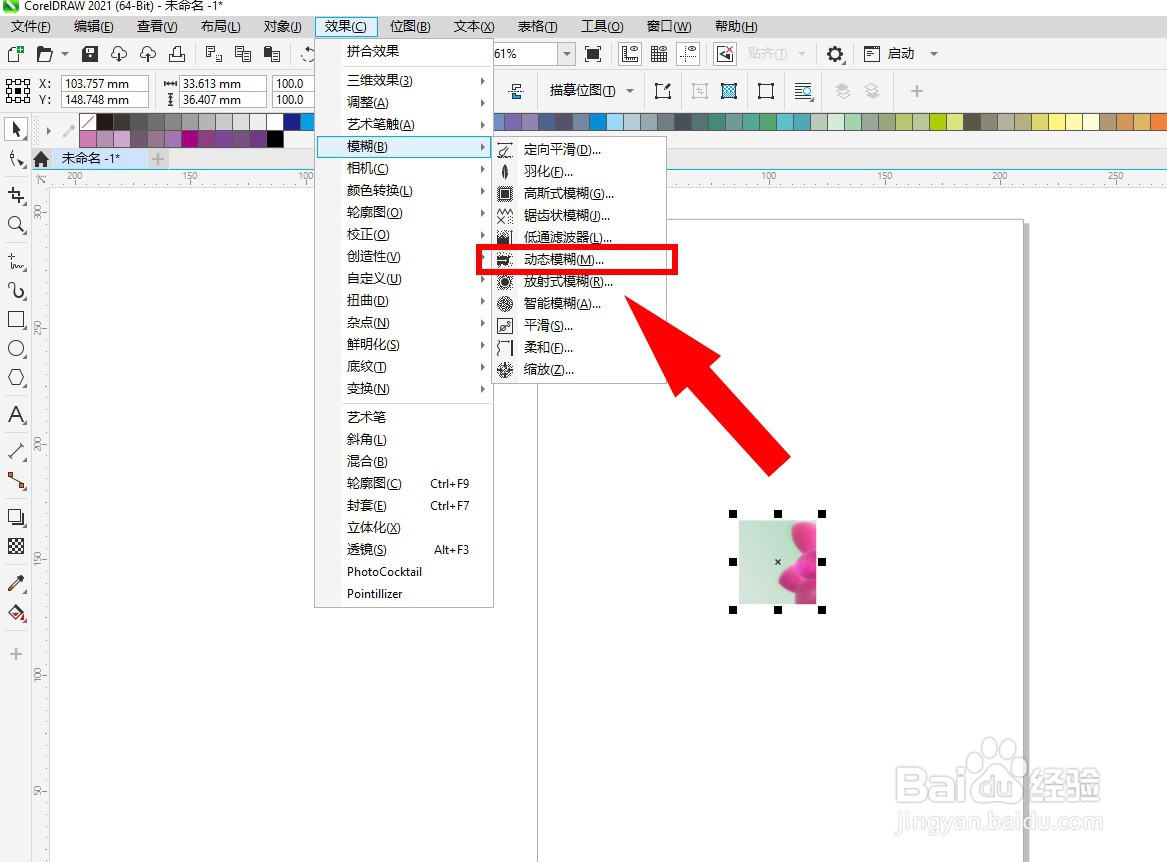Image resolution: width=1167 pixels, height=862 pixels.
Task: Click the Full-screen preview icon
Action: (593, 54)
